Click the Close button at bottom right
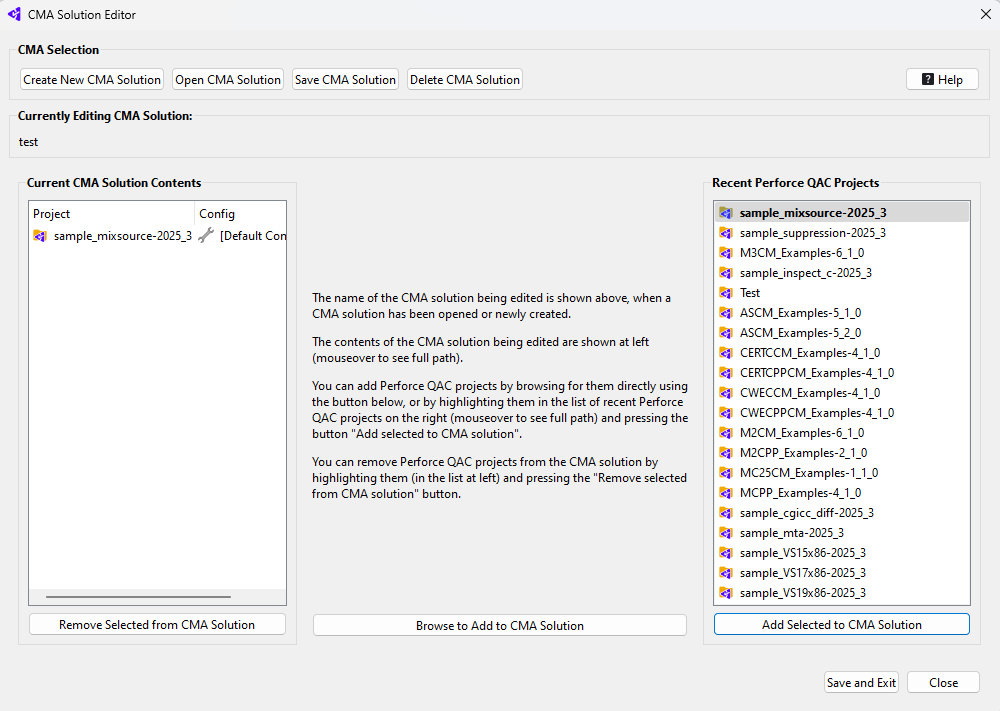 pyautogui.click(x=943, y=682)
